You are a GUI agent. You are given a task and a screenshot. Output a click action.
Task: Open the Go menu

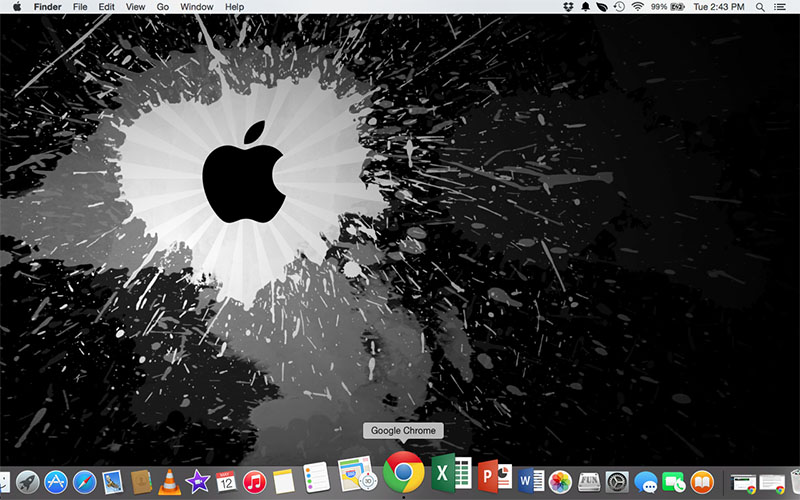click(x=162, y=7)
